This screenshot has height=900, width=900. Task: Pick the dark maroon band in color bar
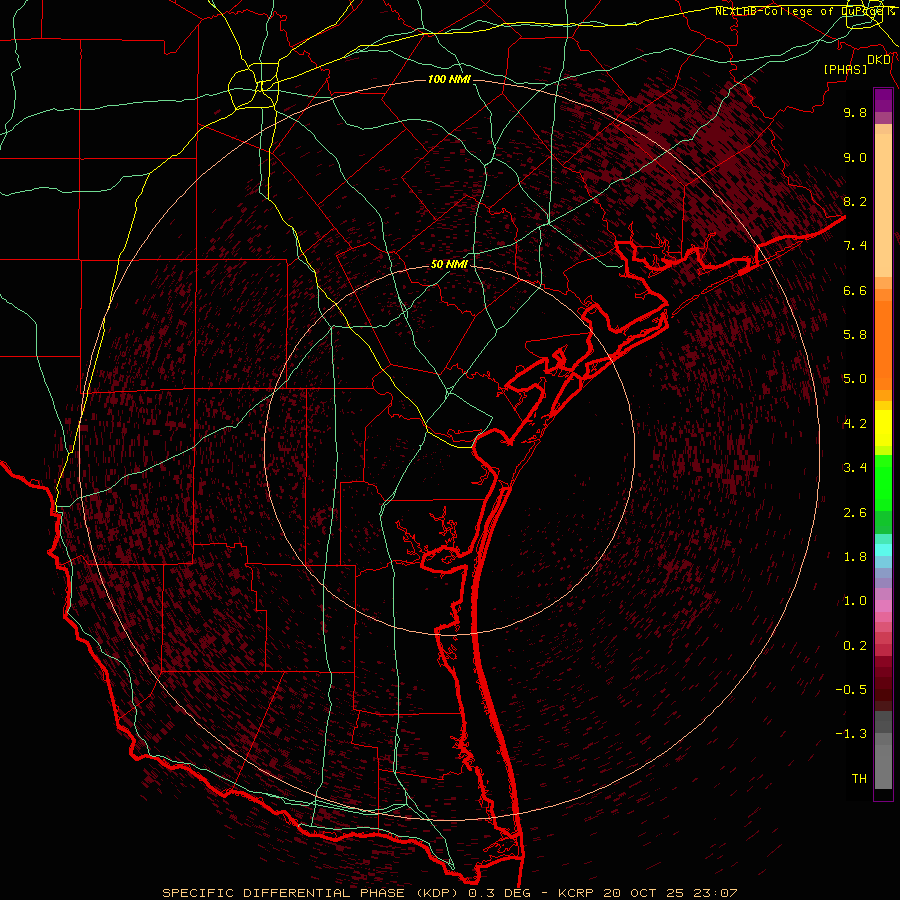click(883, 683)
